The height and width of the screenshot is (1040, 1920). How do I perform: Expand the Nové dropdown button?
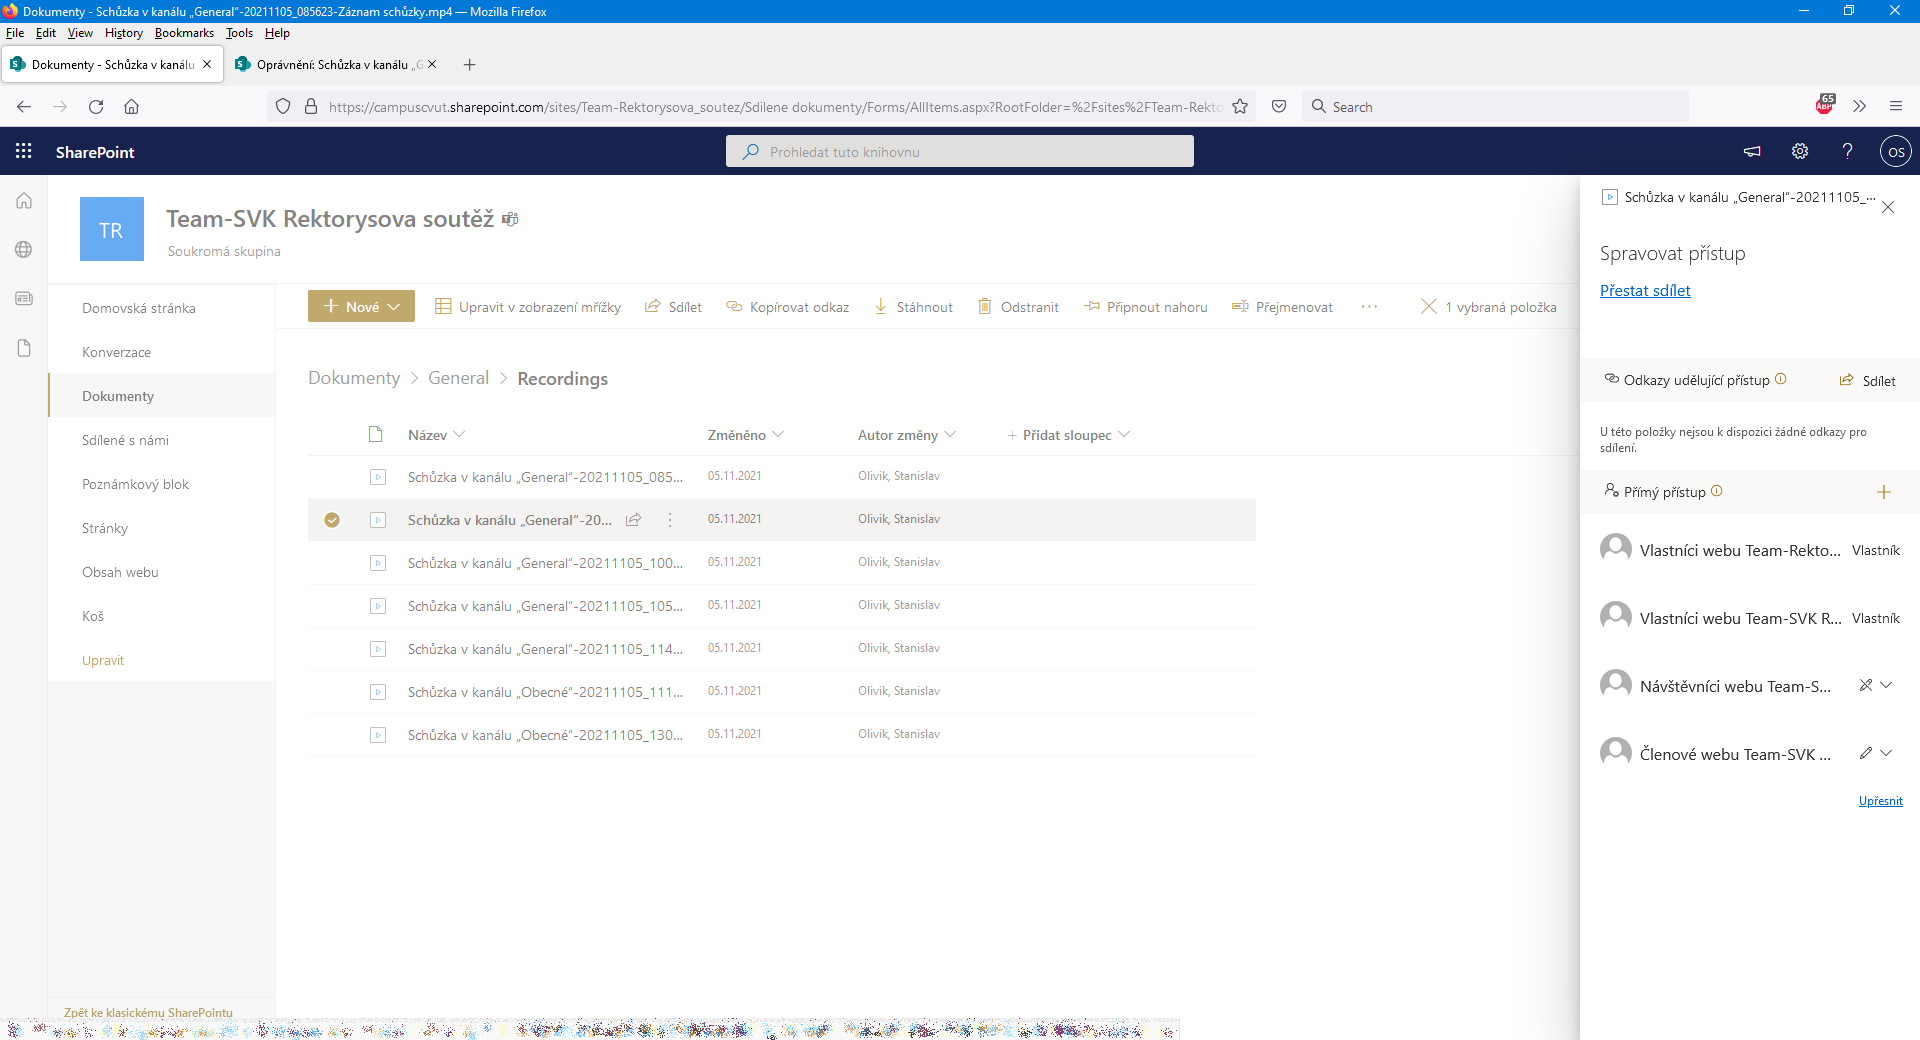click(x=361, y=307)
